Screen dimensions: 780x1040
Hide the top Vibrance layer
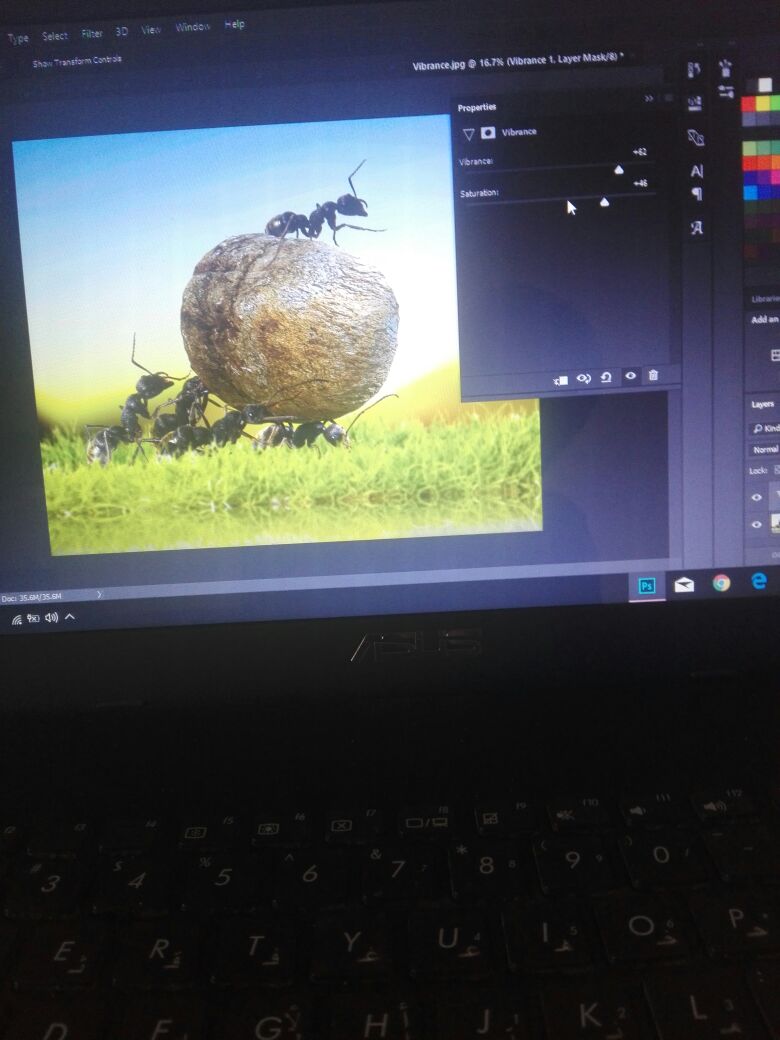[757, 497]
